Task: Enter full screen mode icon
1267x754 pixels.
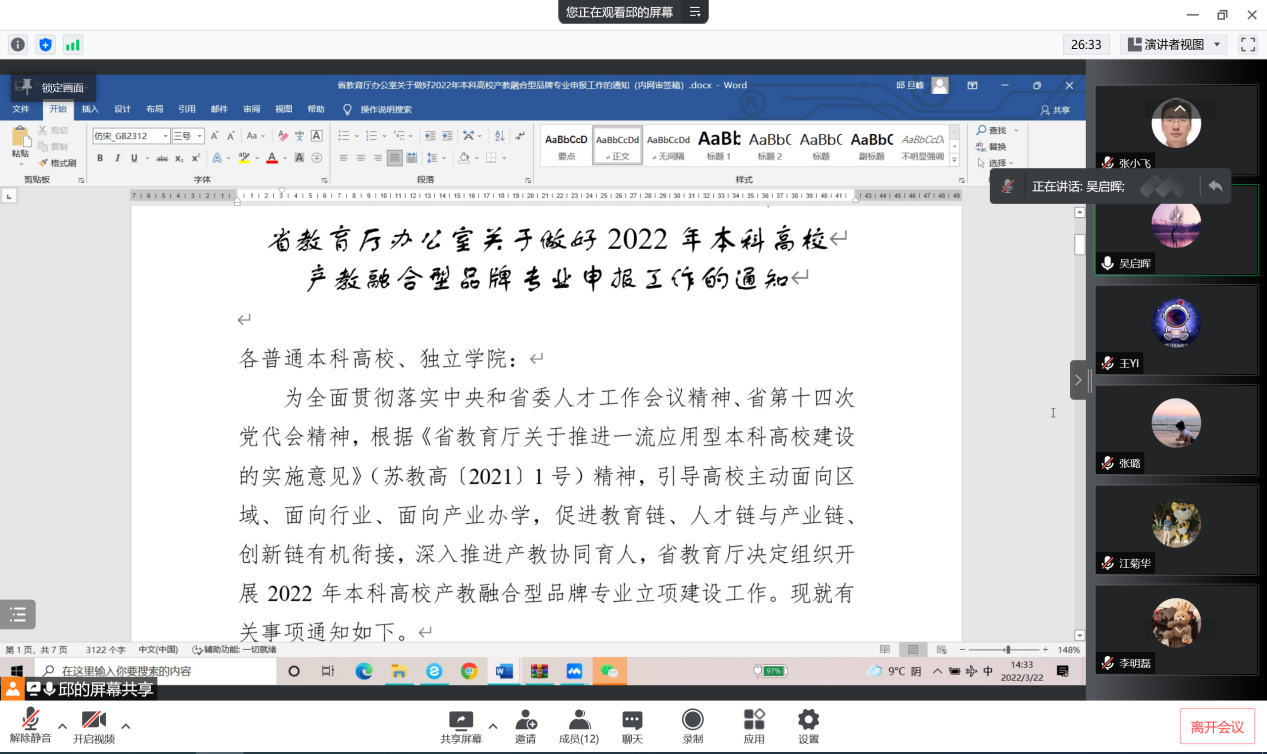Action: (x=1247, y=44)
